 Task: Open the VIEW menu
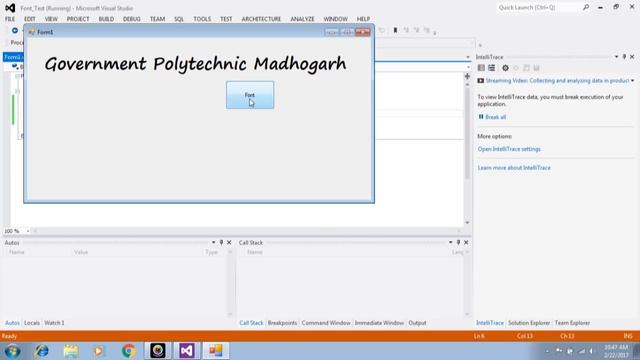tap(51, 19)
